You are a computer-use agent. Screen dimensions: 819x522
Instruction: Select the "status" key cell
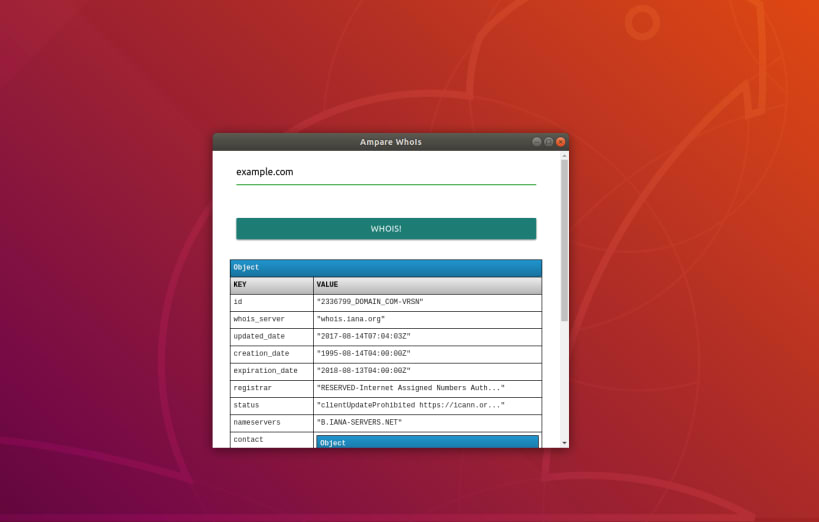[x=272, y=405]
